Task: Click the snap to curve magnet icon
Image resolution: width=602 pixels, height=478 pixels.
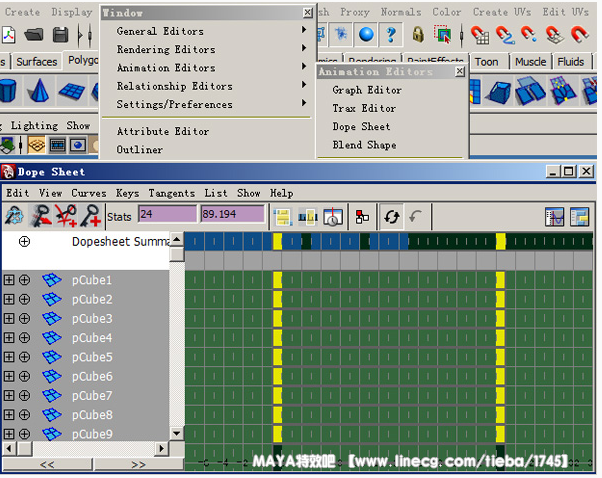Action: tap(505, 35)
